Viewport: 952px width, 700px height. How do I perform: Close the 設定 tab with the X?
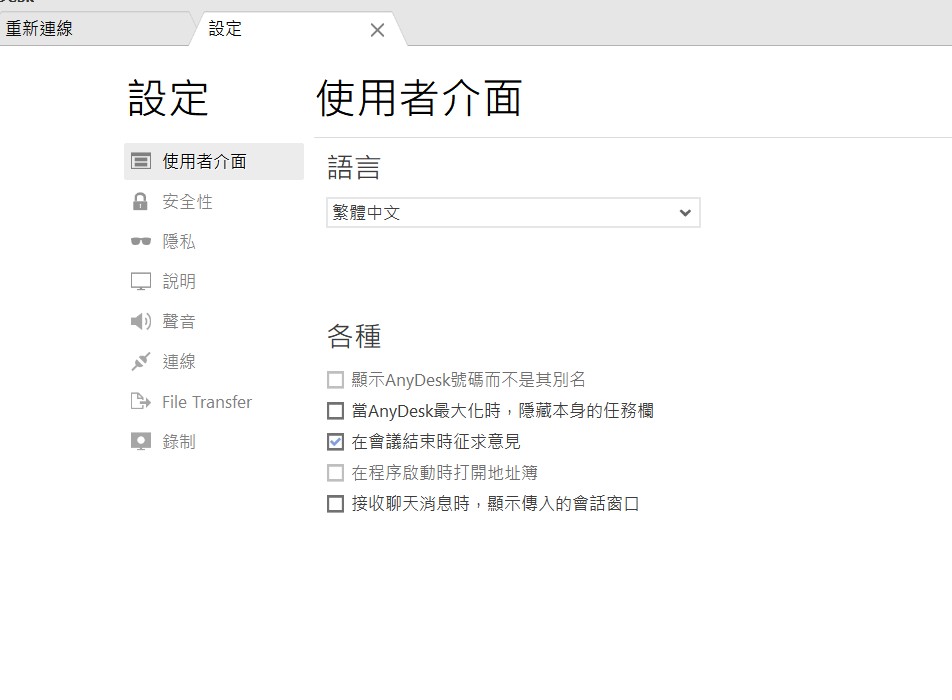[x=377, y=30]
